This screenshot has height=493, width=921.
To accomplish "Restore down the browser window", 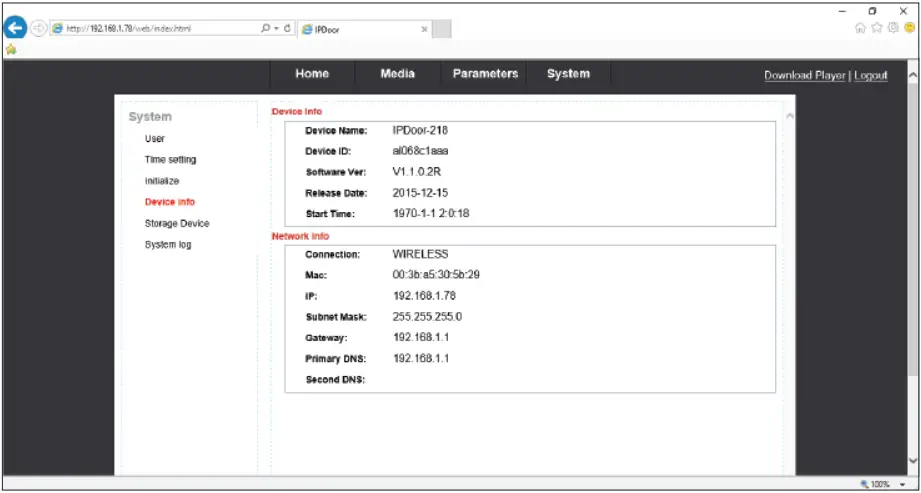I will click(x=873, y=11).
